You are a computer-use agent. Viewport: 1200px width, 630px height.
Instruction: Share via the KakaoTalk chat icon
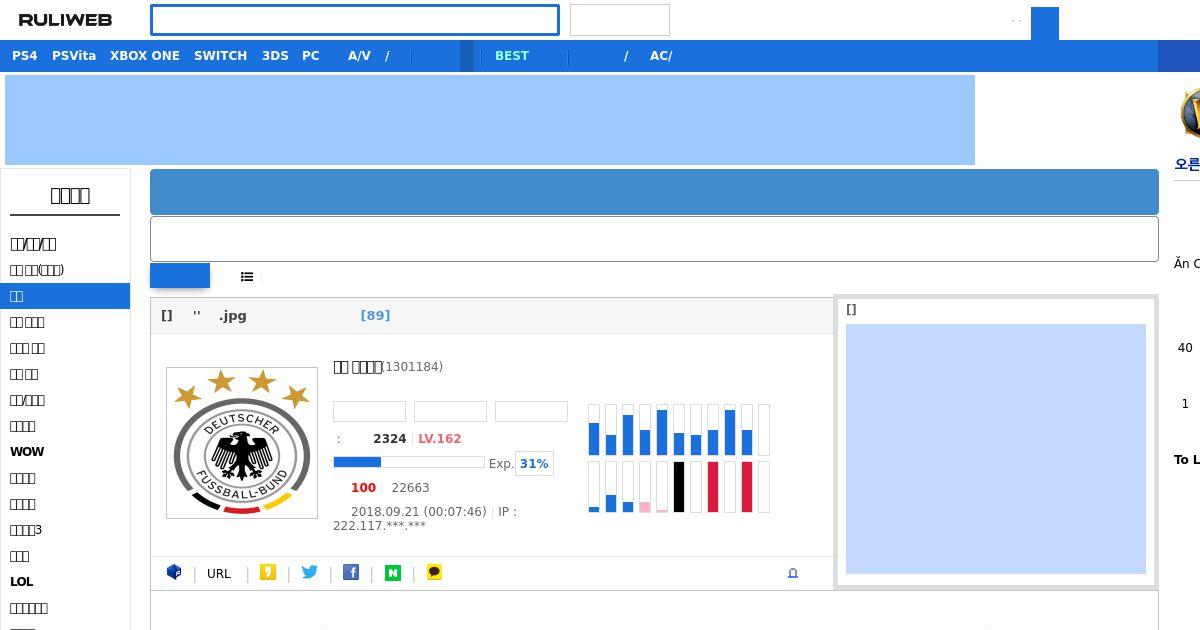tap(434, 572)
